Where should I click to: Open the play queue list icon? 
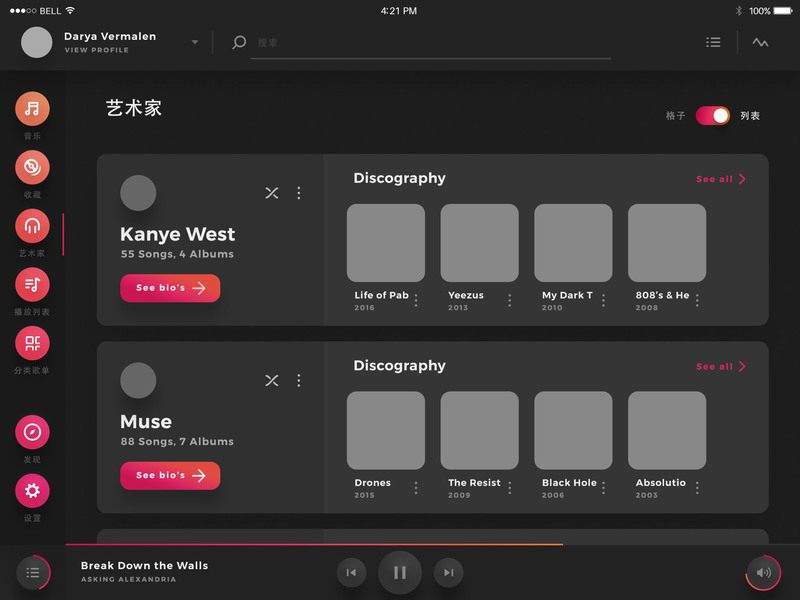coord(33,572)
